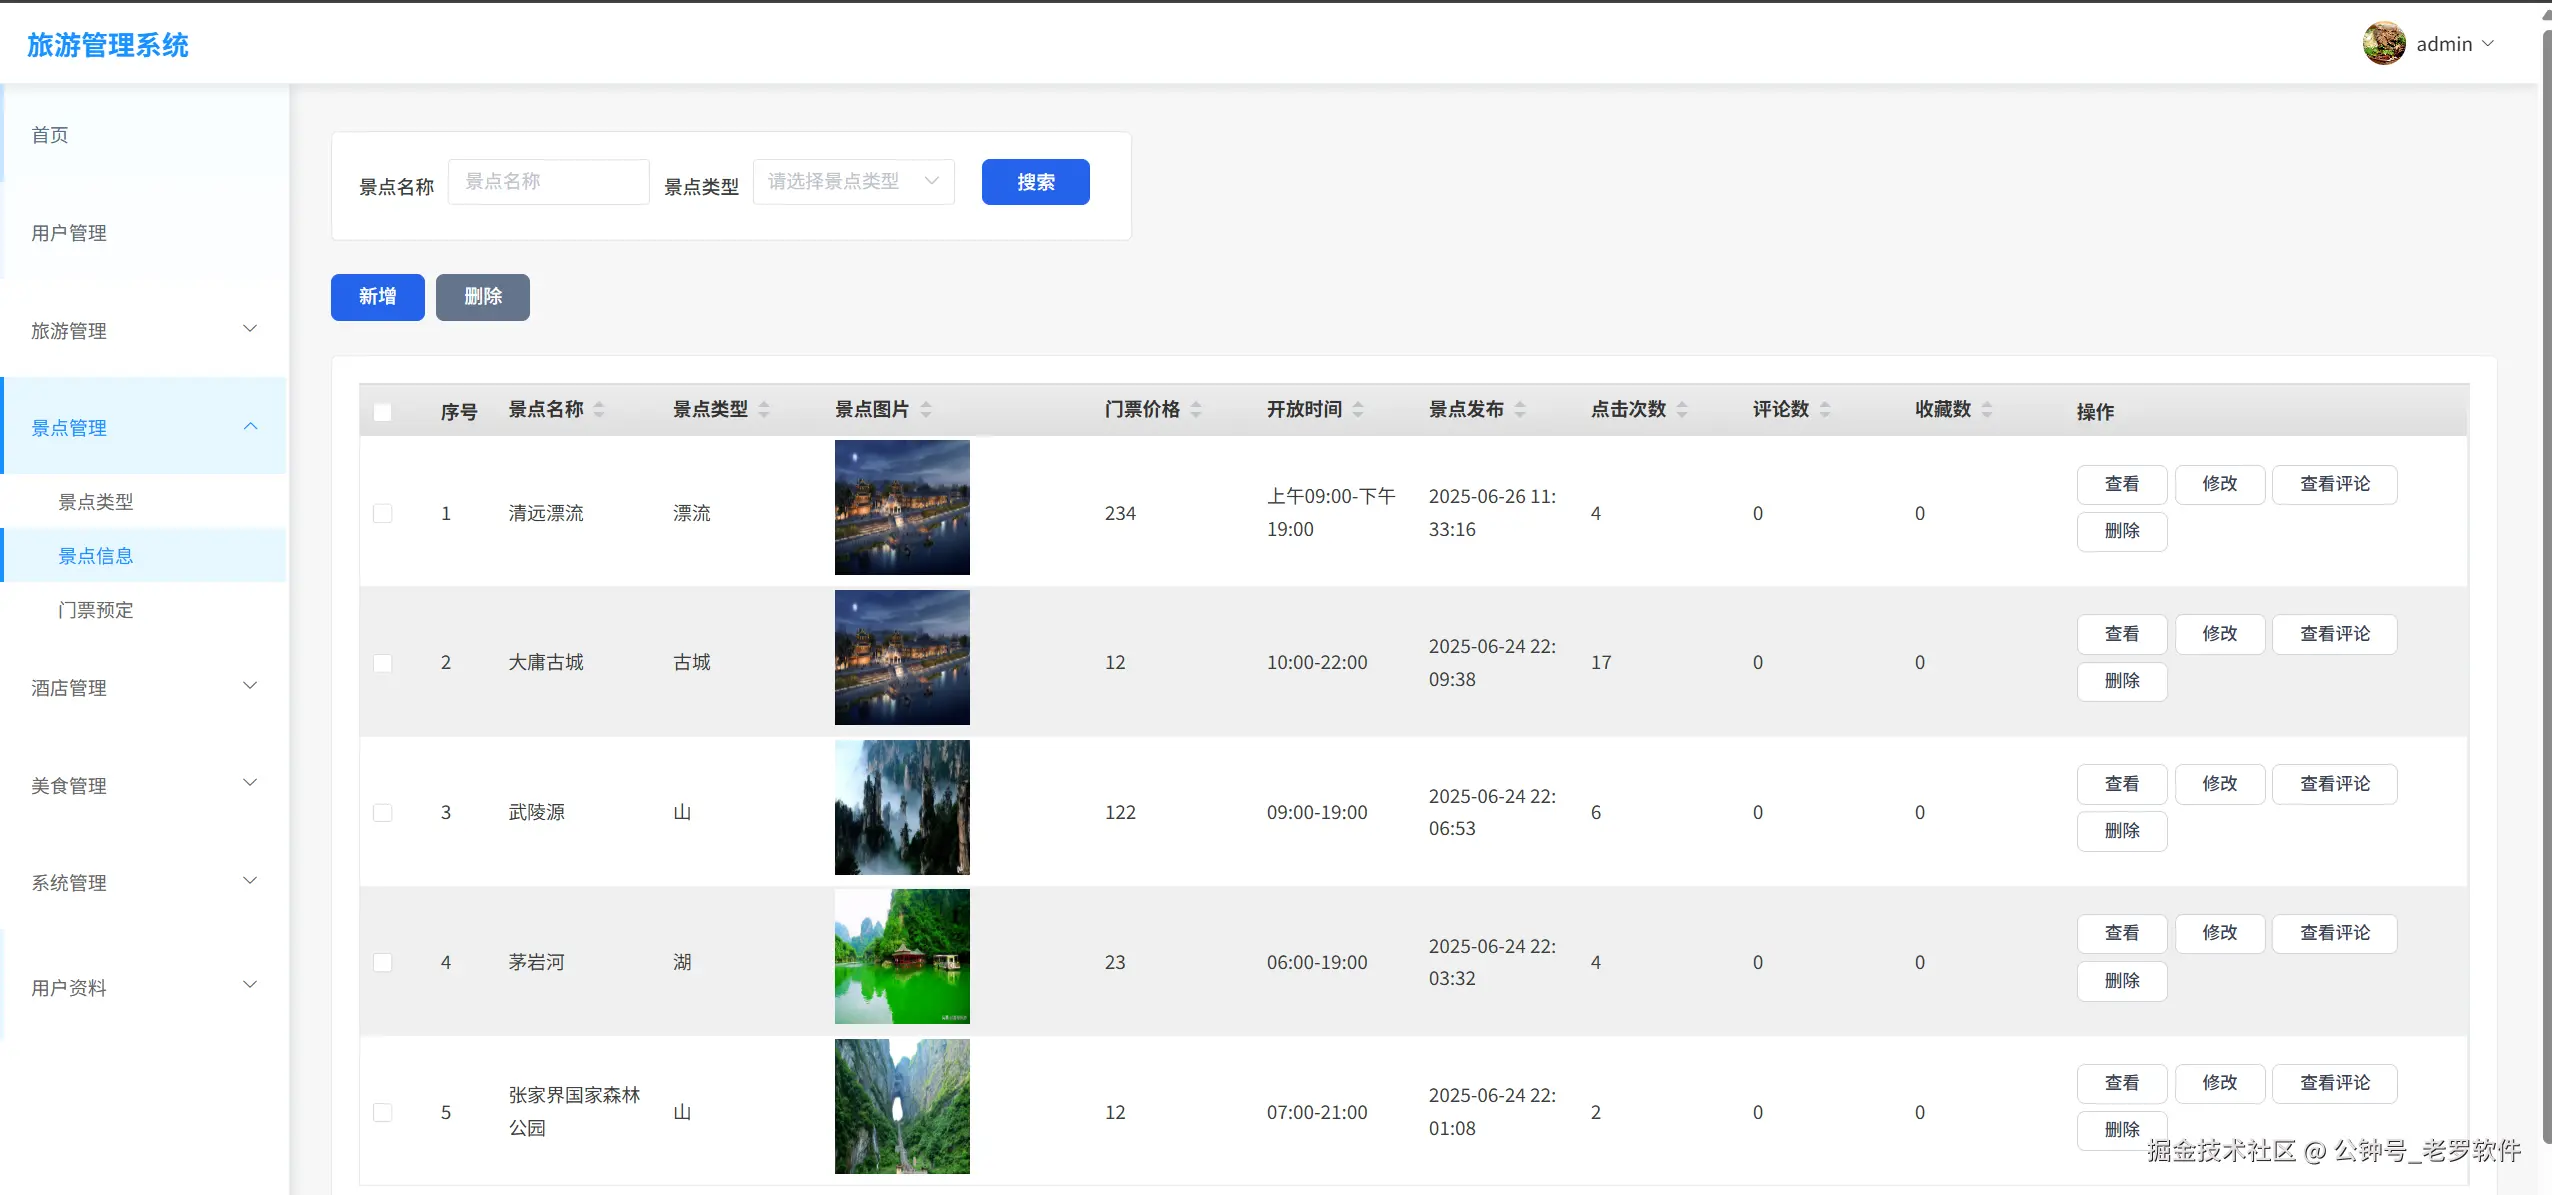Go to 用户管理 in the sidebar

(x=69, y=233)
